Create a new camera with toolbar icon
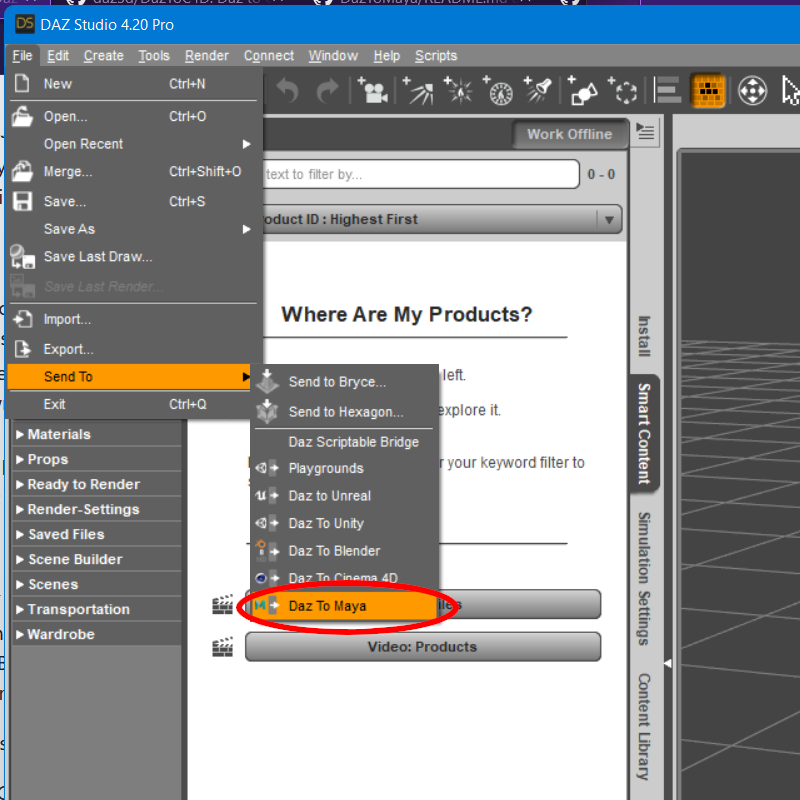This screenshot has height=800, width=800. pos(373,91)
